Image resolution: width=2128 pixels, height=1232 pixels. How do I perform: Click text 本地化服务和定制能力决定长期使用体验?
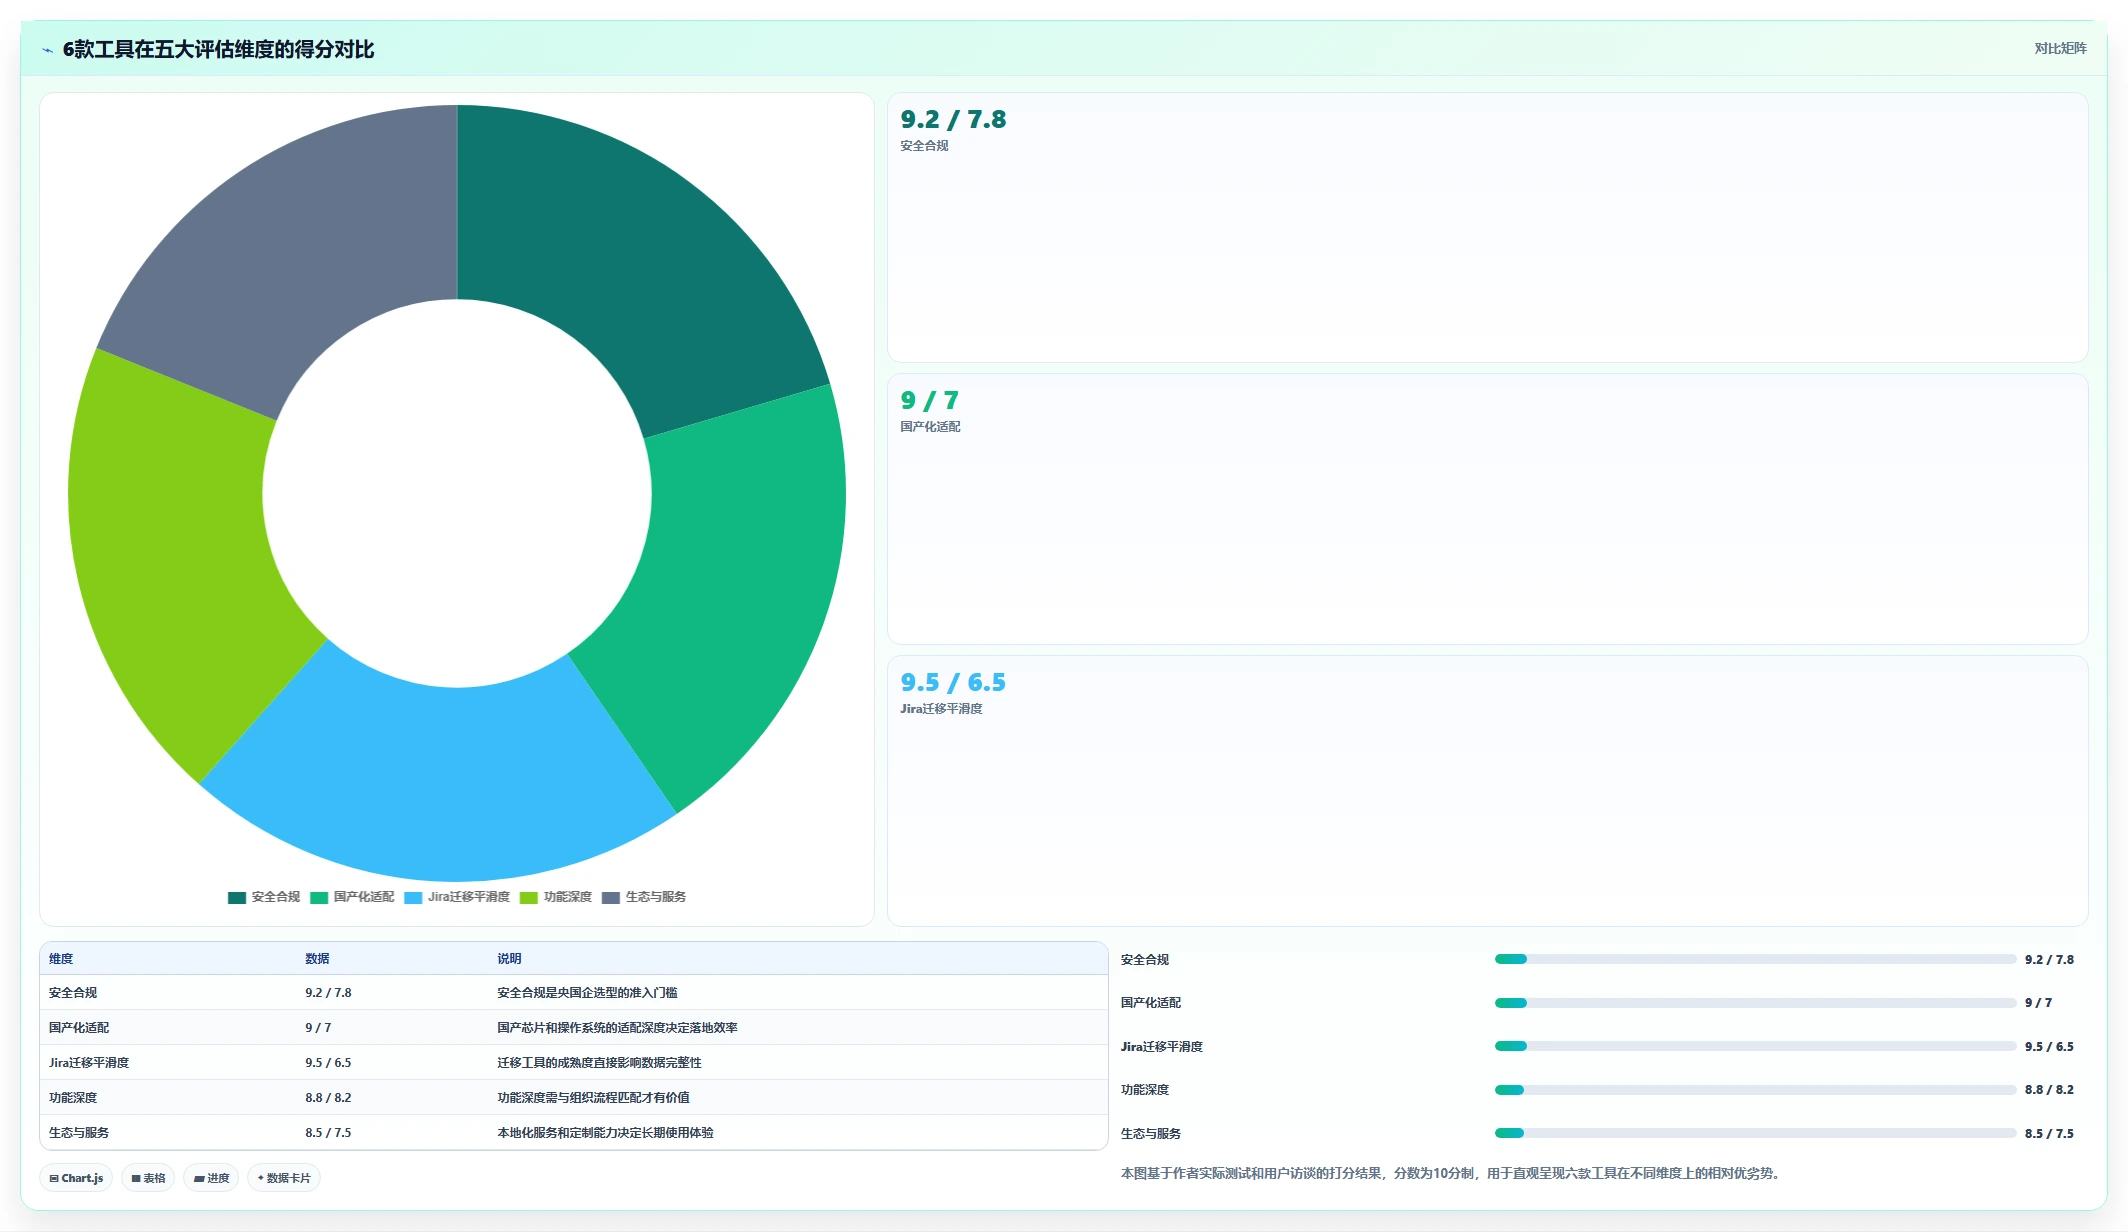pos(605,1133)
